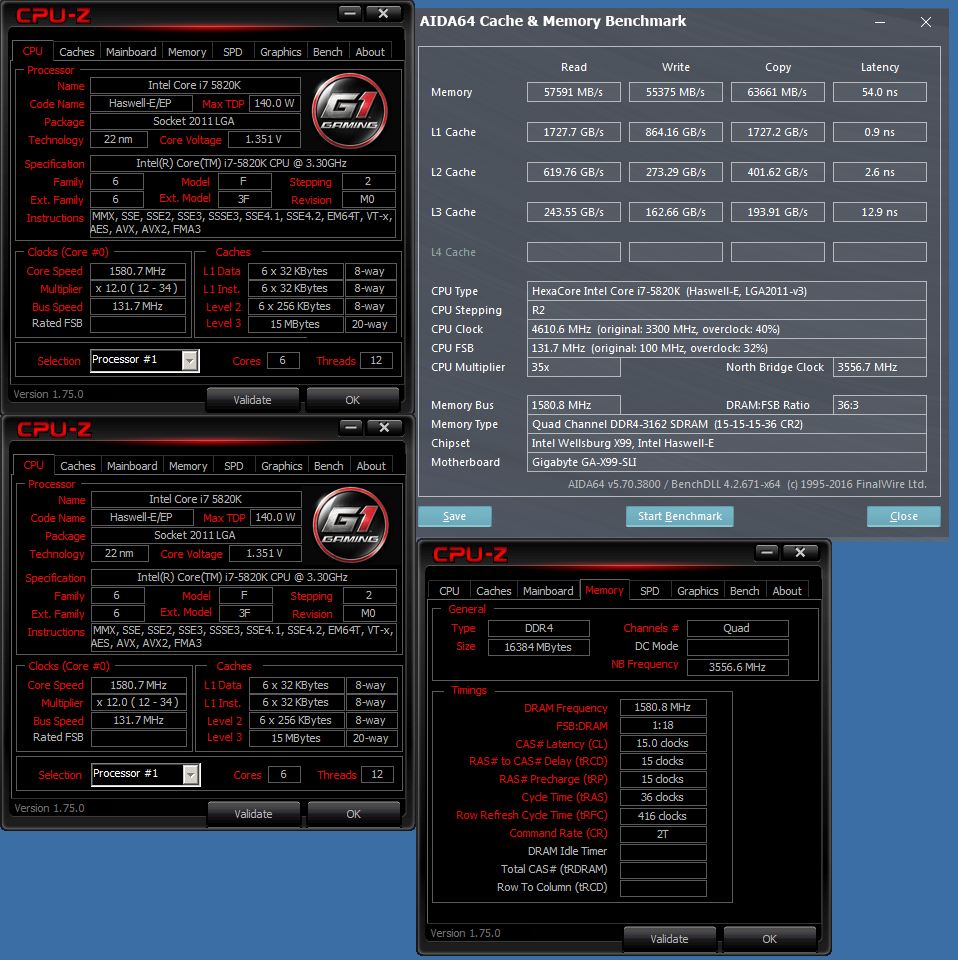Select Size field 16384 MBytes
This screenshot has width=958, height=960.
click(x=539, y=647)
